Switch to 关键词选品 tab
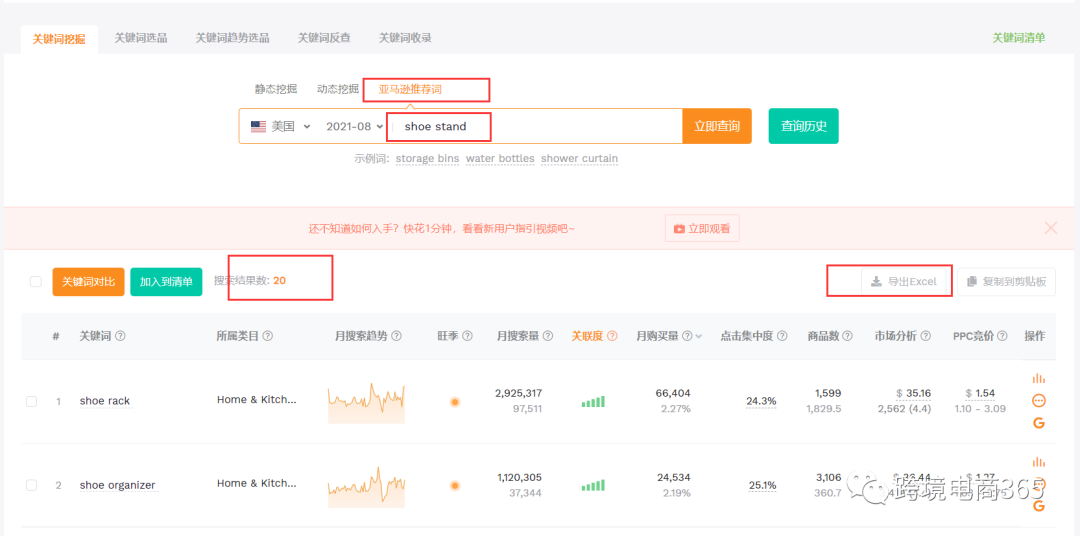This screenshot has width=1080, height=536. tap(141, 38)
